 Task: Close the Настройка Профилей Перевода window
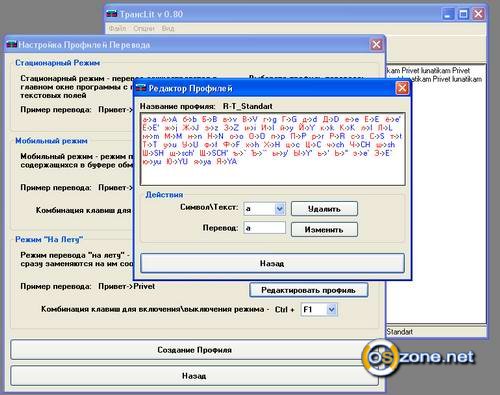376,45
